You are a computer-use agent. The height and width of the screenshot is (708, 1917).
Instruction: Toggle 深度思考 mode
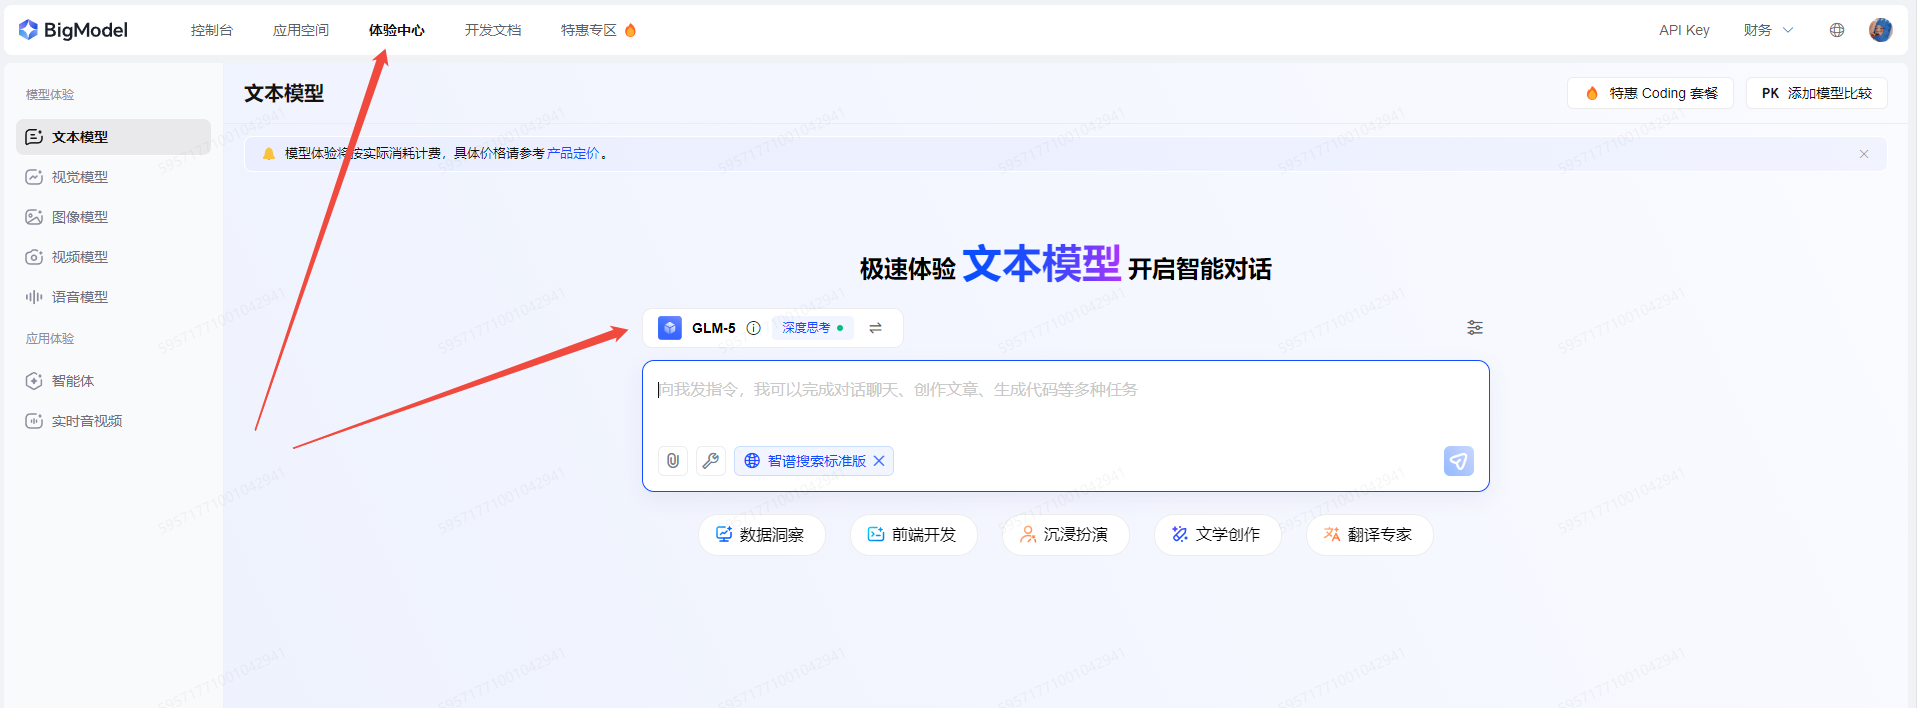(x=813, y=328)
